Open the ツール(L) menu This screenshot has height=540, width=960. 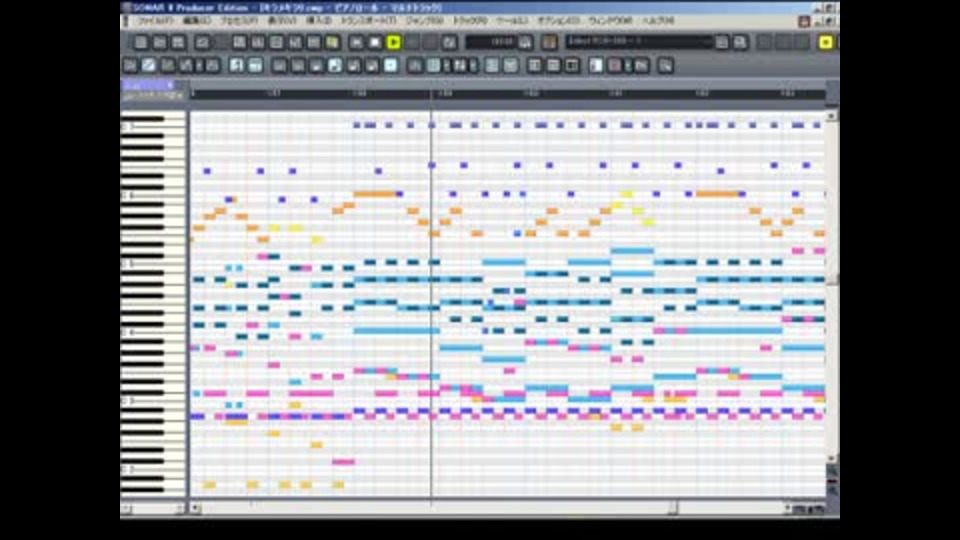pos(512,21)
